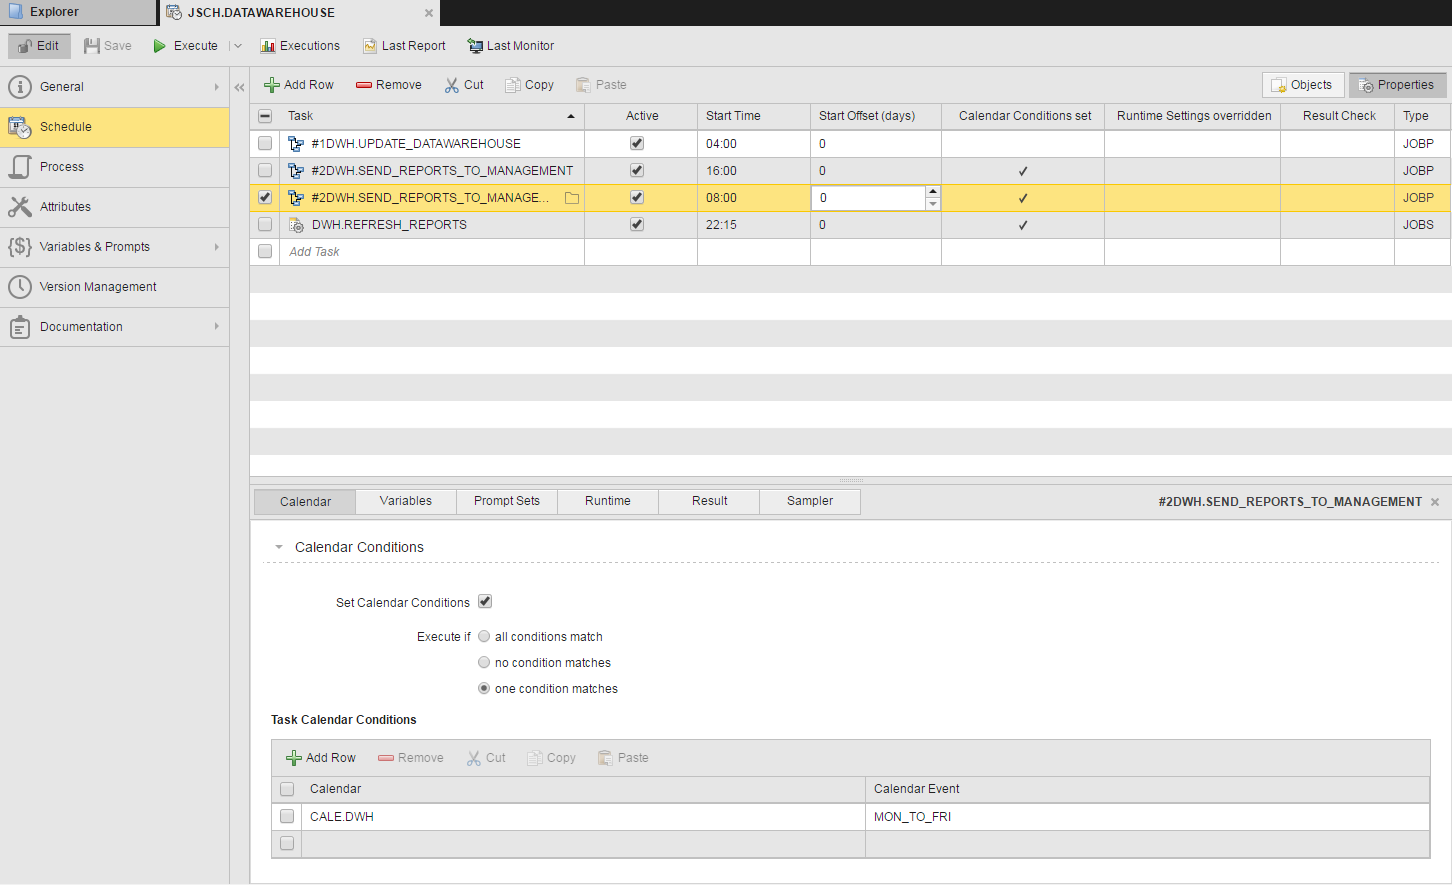The height and width of the screenshot is (885, 1452).
Task: Toggle Active for DWH.REFRESH_REPORTS
Action: point(637,224)
